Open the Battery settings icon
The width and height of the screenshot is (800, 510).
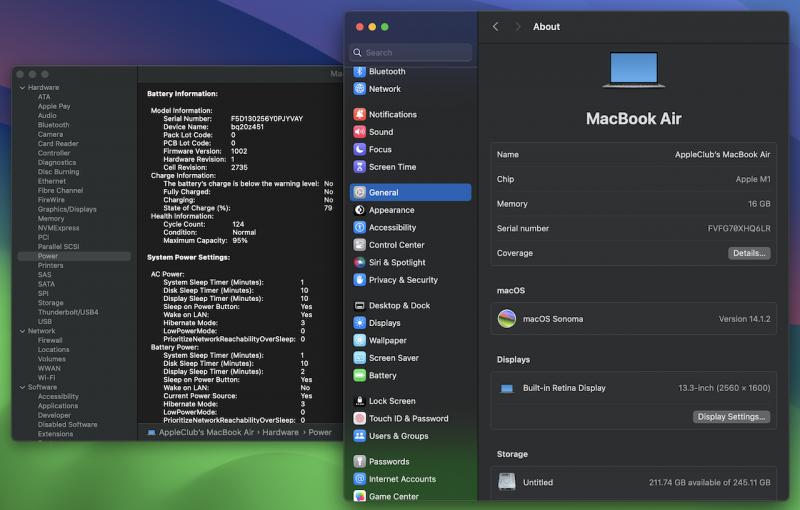pos(360,376)
